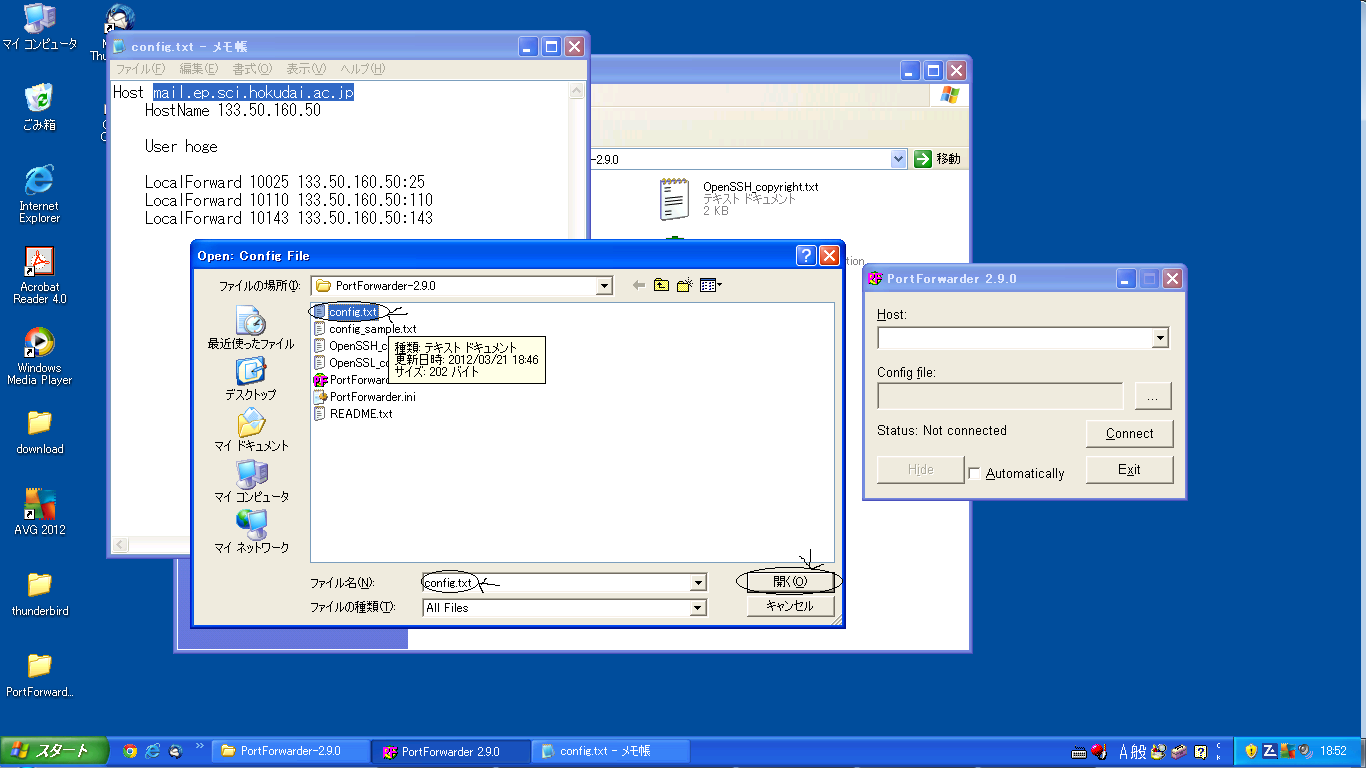The height and width of the screenshot is (768, 1366).
Task: Launch Internet Explorer desktop icon
Action: point(39,194)
